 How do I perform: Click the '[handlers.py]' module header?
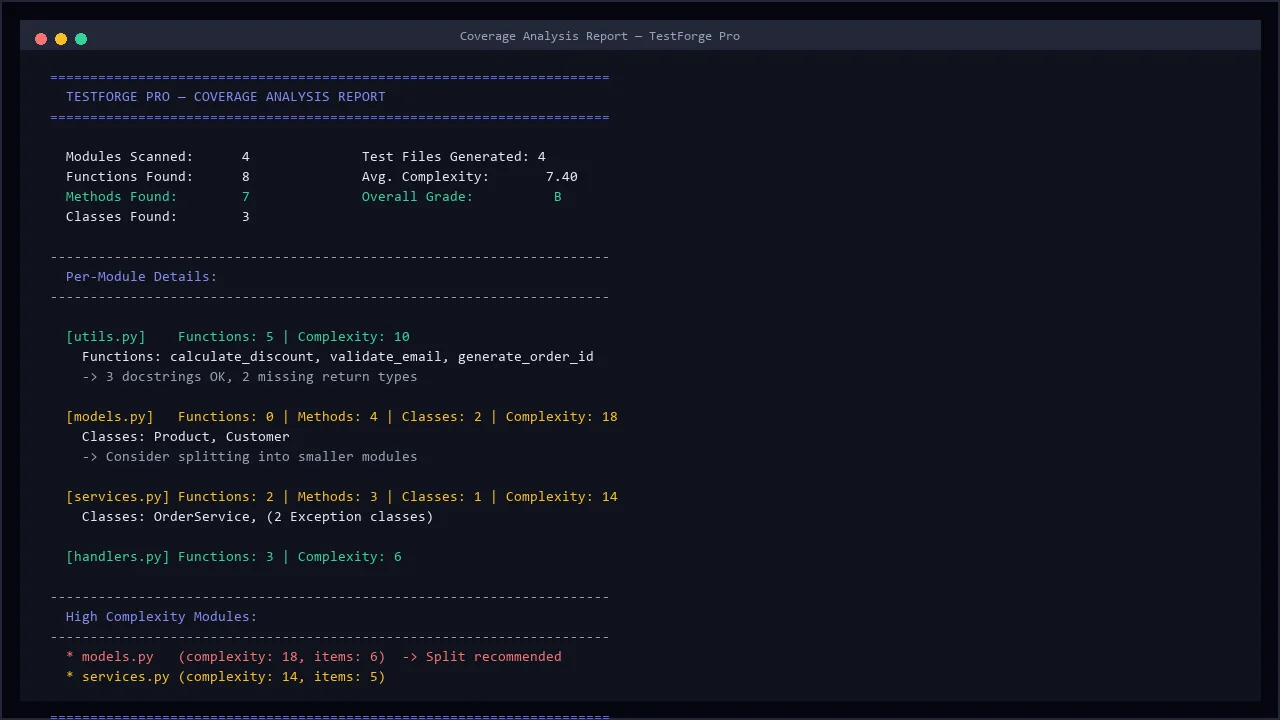(118, 557)
